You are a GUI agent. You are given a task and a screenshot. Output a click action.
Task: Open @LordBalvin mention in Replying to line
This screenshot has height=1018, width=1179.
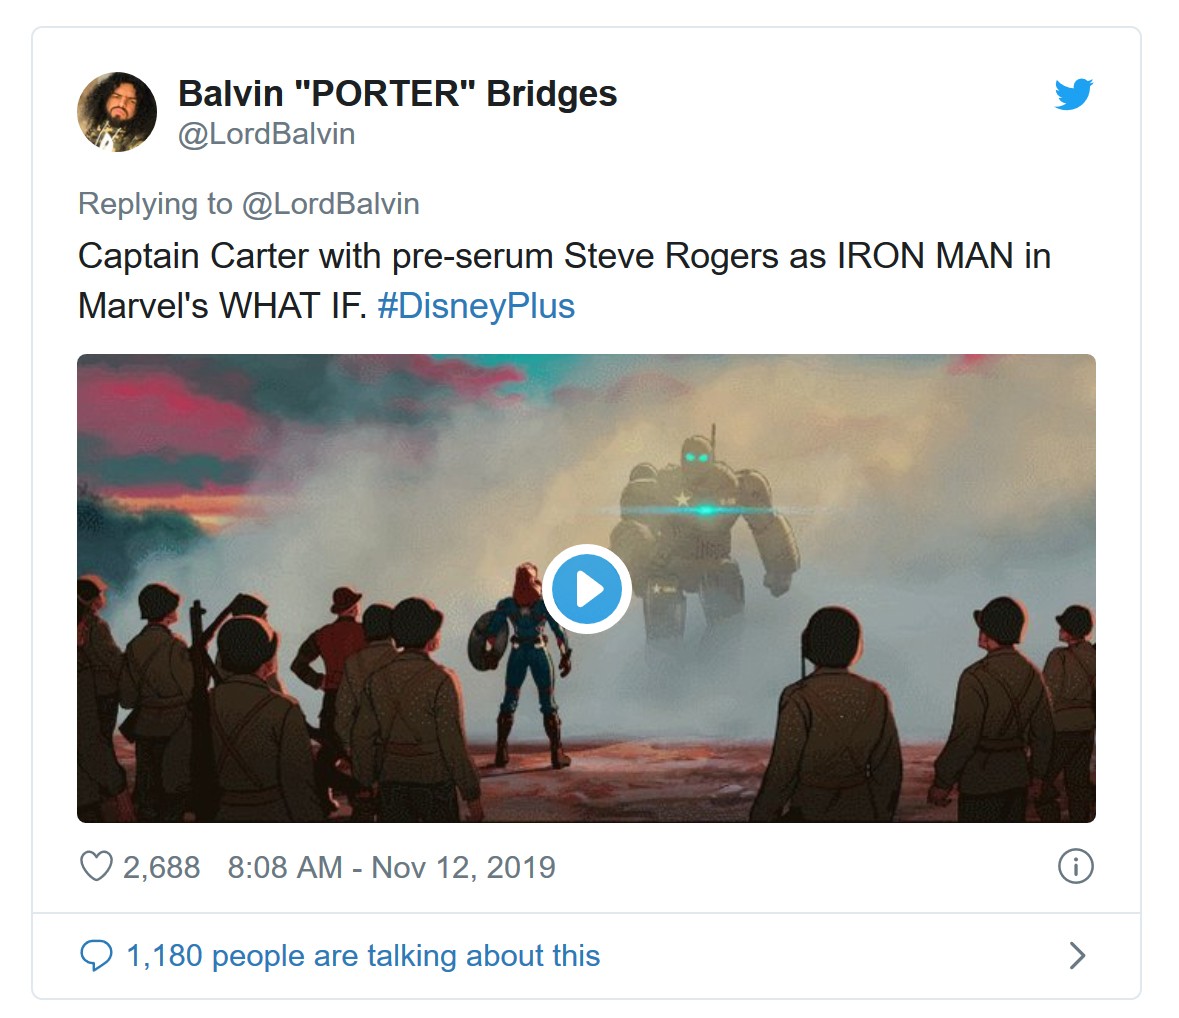tap(331, 204)
